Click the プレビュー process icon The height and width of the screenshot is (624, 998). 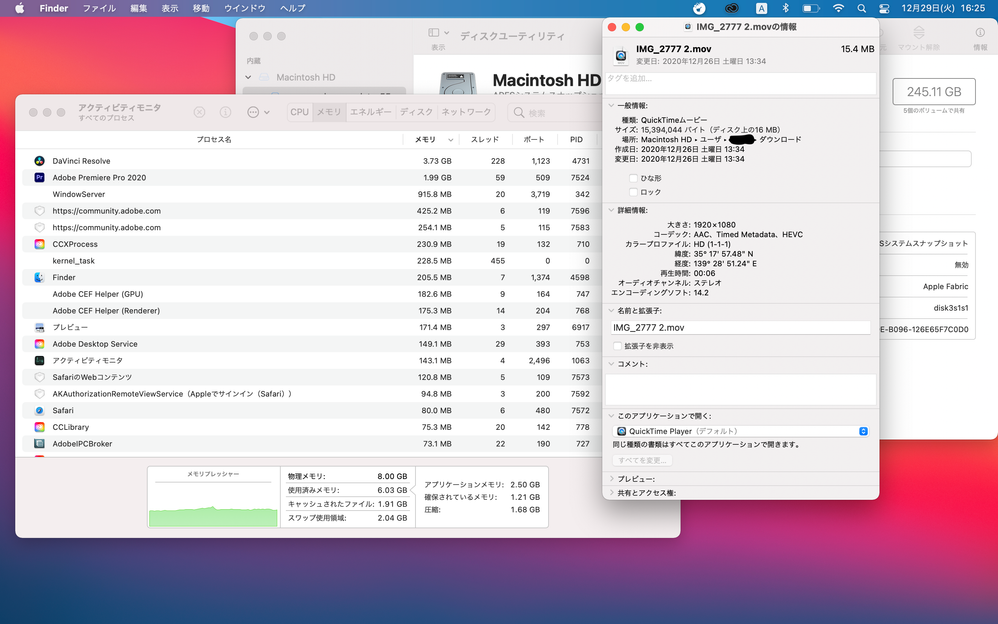(39, 327)
